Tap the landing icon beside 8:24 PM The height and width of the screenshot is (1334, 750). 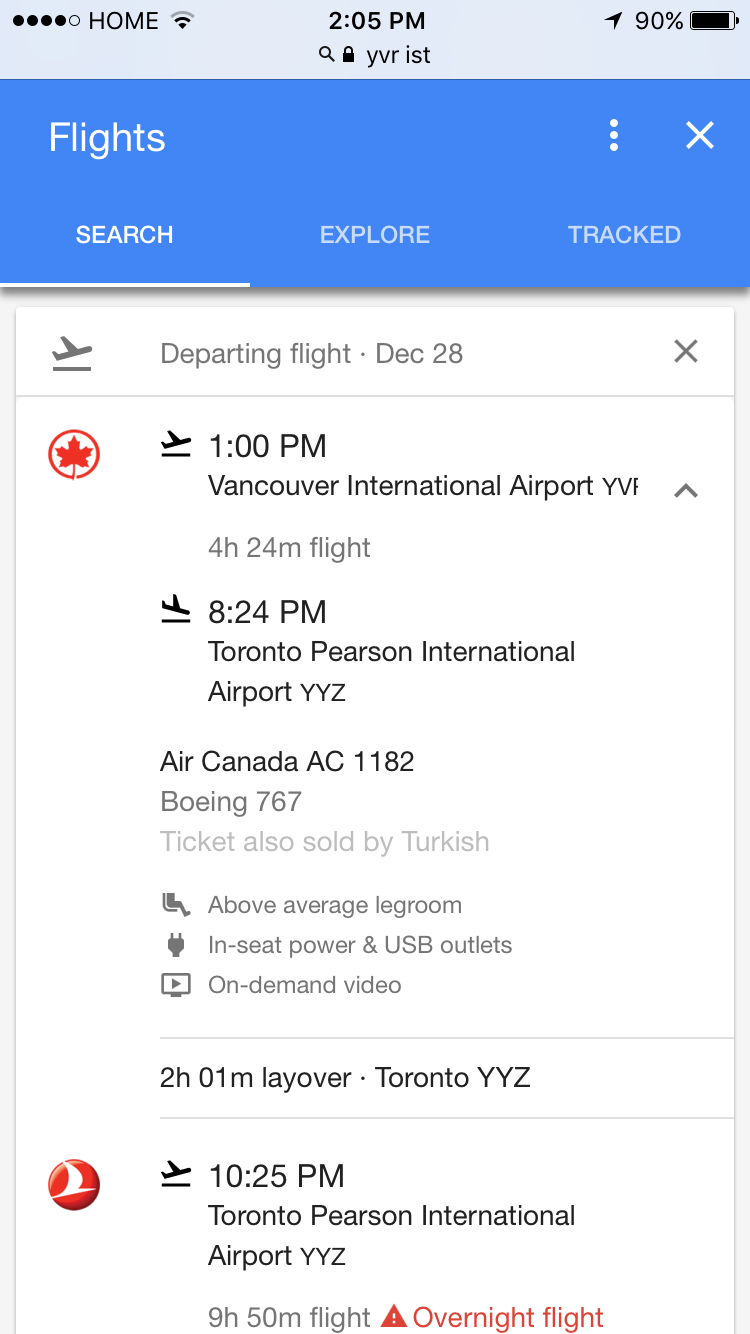[176, 610]
